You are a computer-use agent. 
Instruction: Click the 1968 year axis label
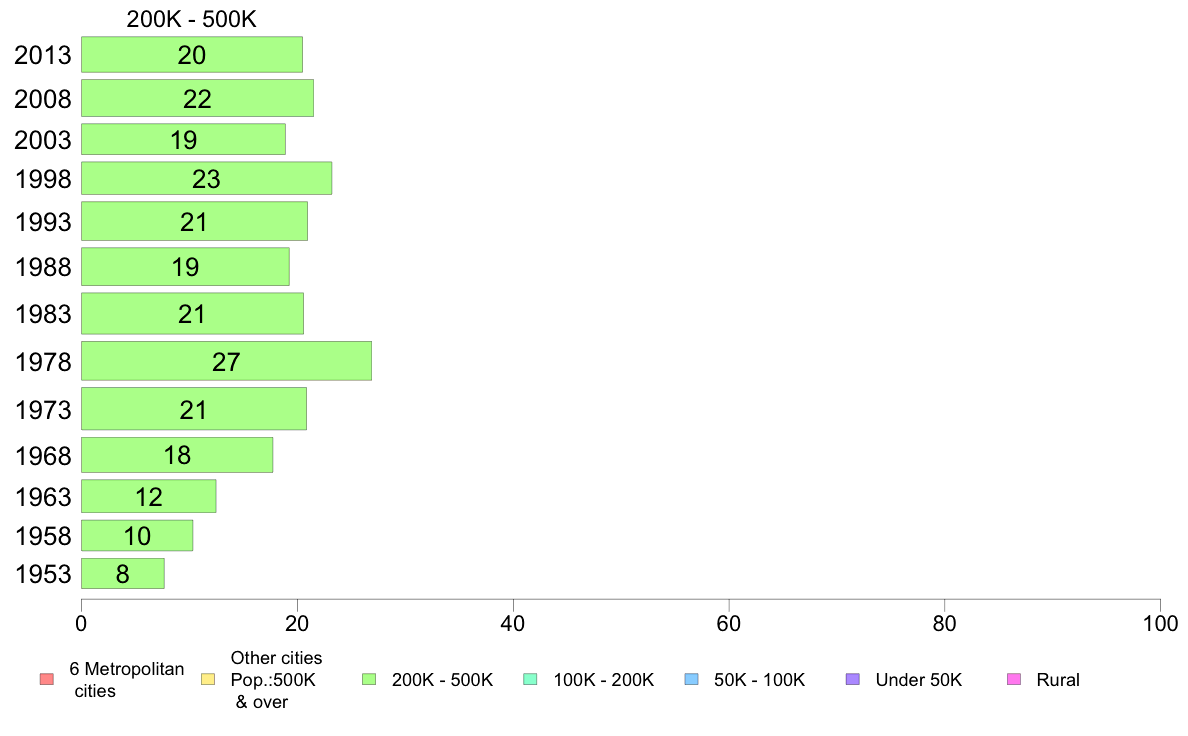(x=43, y=456)
